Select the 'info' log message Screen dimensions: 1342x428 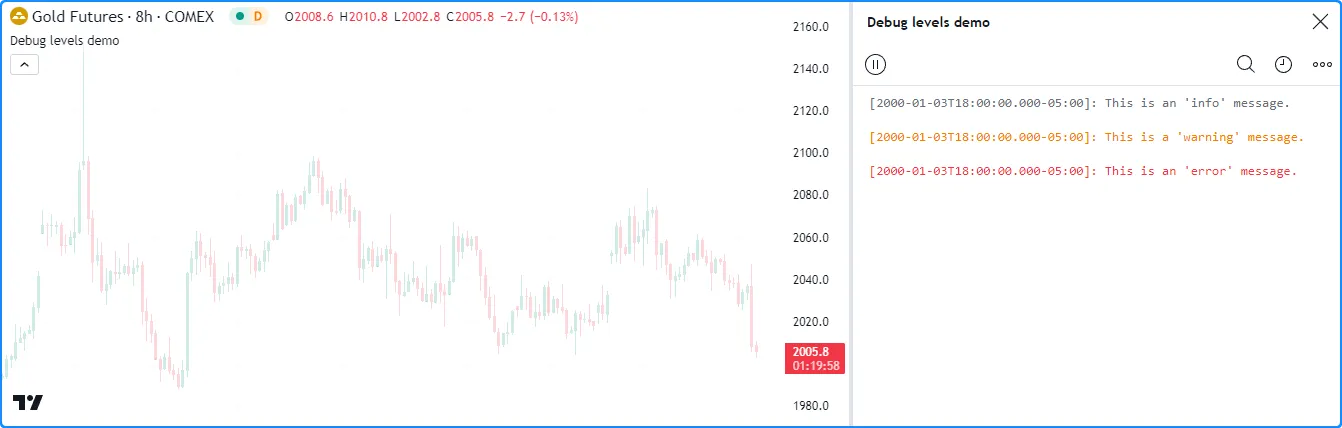[1080, 103]
